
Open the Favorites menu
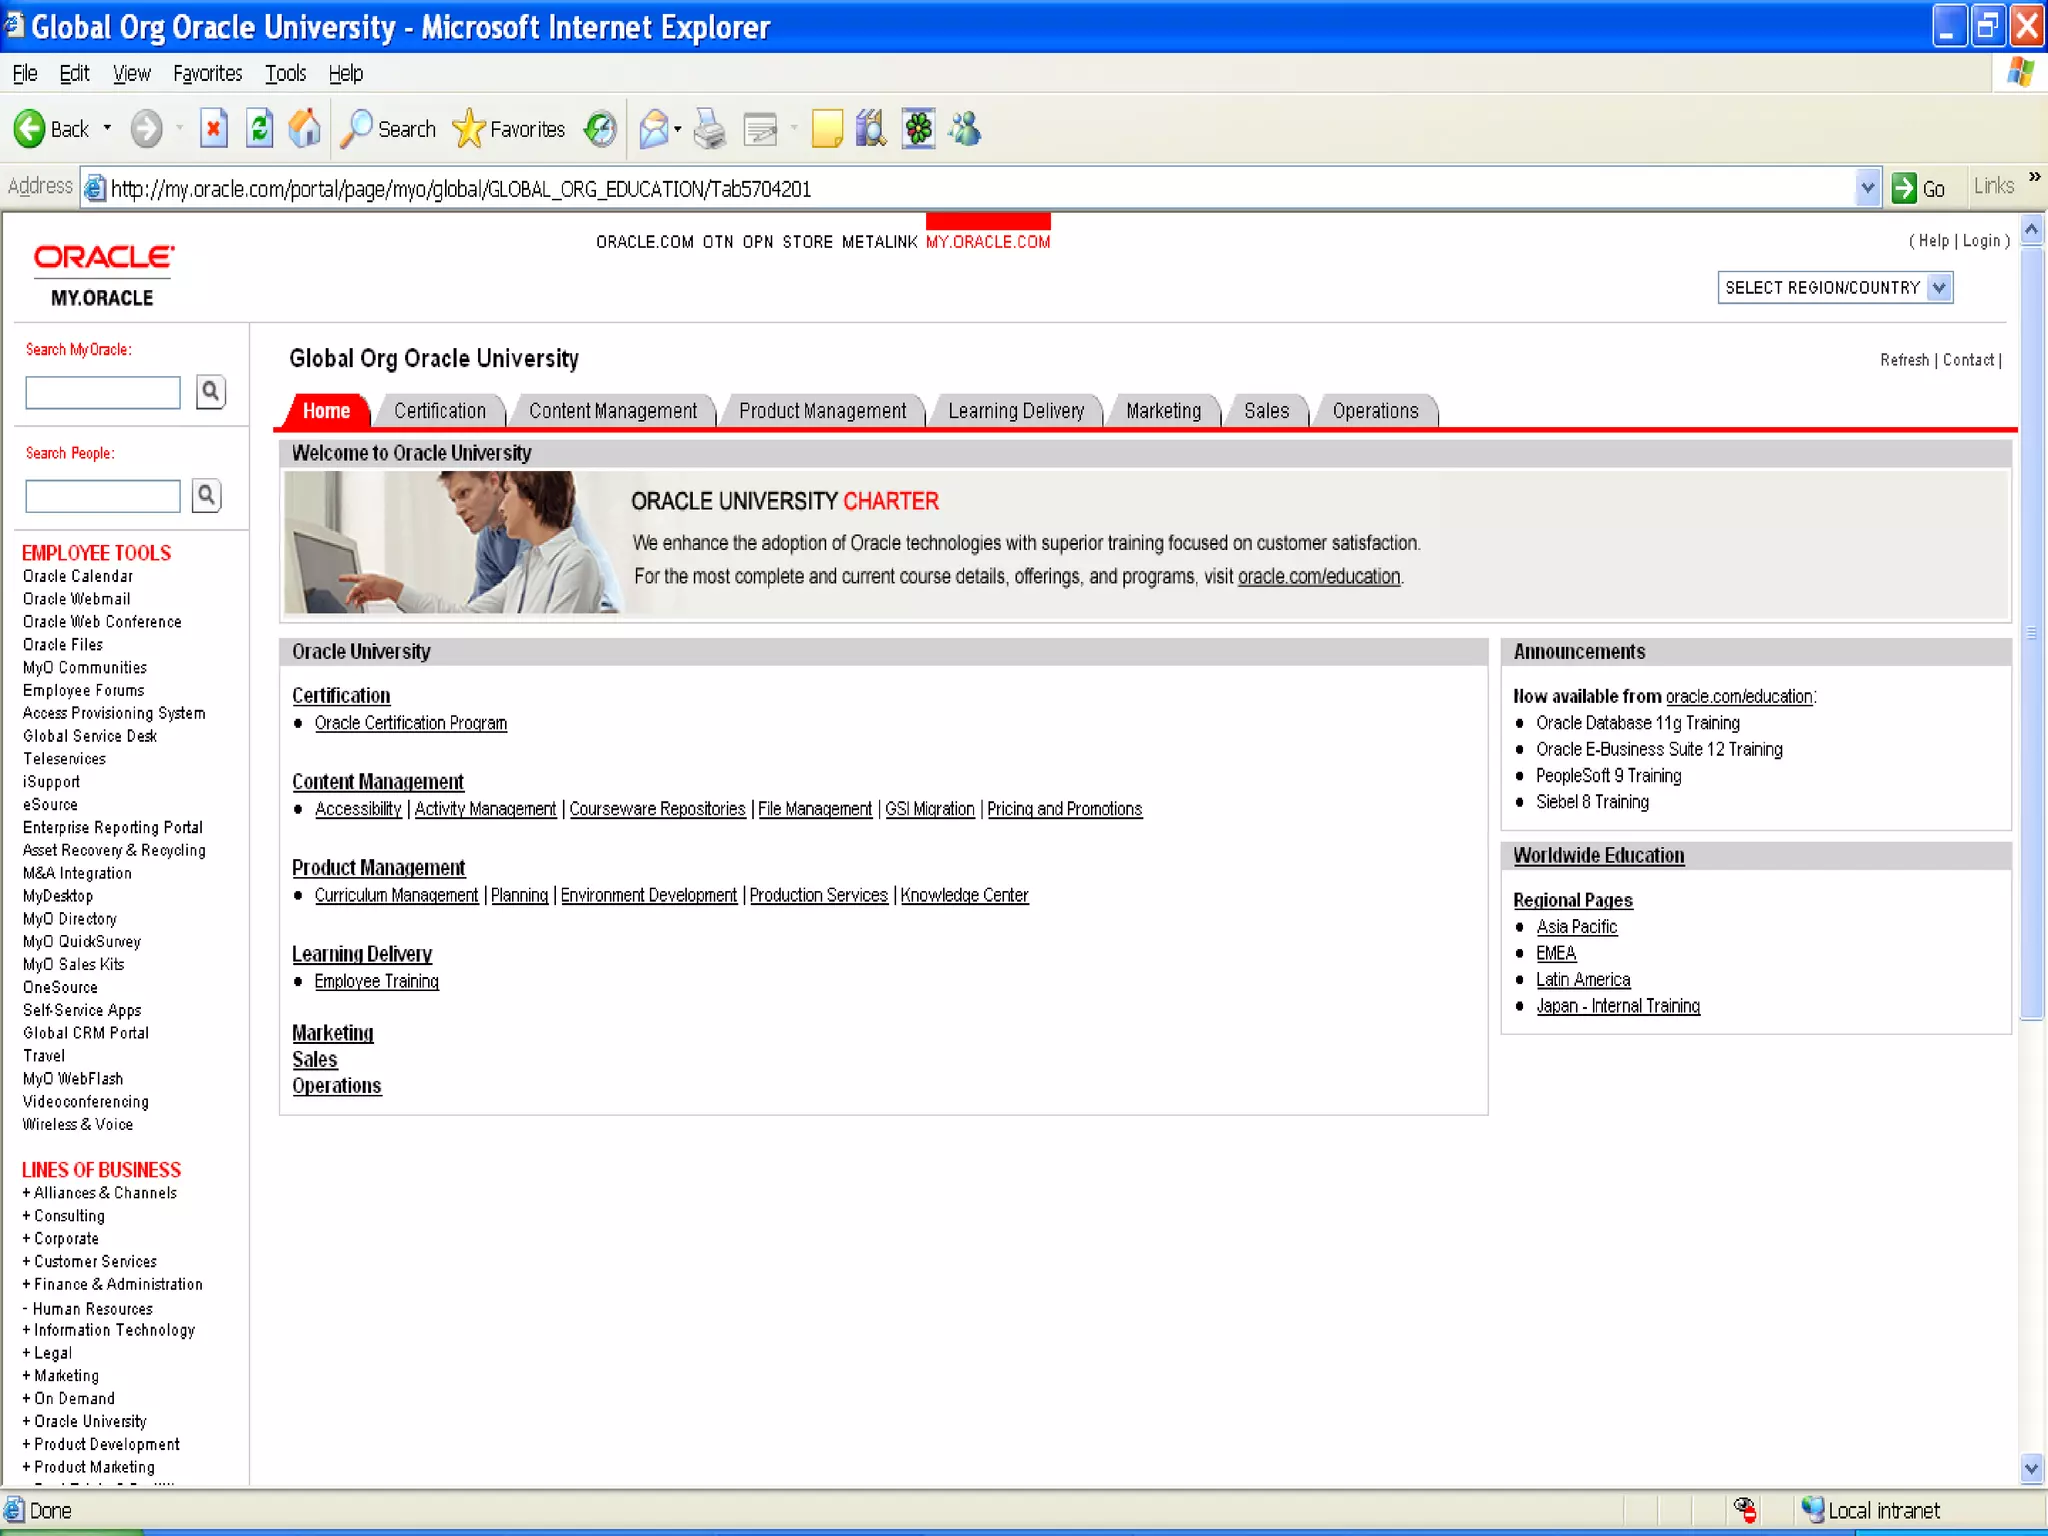[x=207, y=74]
